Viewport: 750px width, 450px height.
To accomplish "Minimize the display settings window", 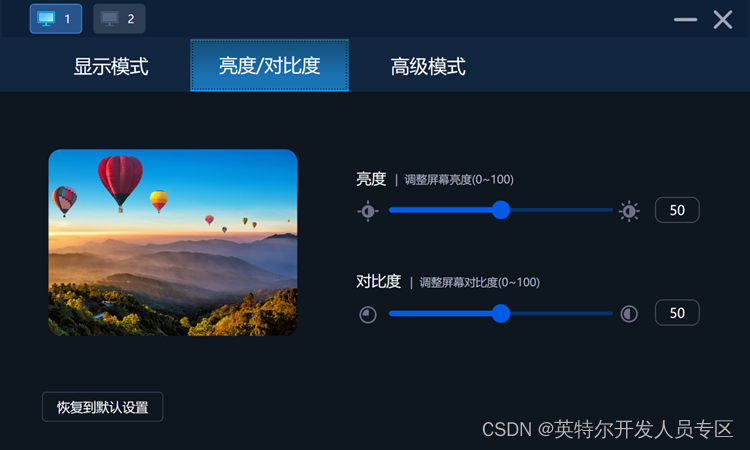I will pos(685,20).
